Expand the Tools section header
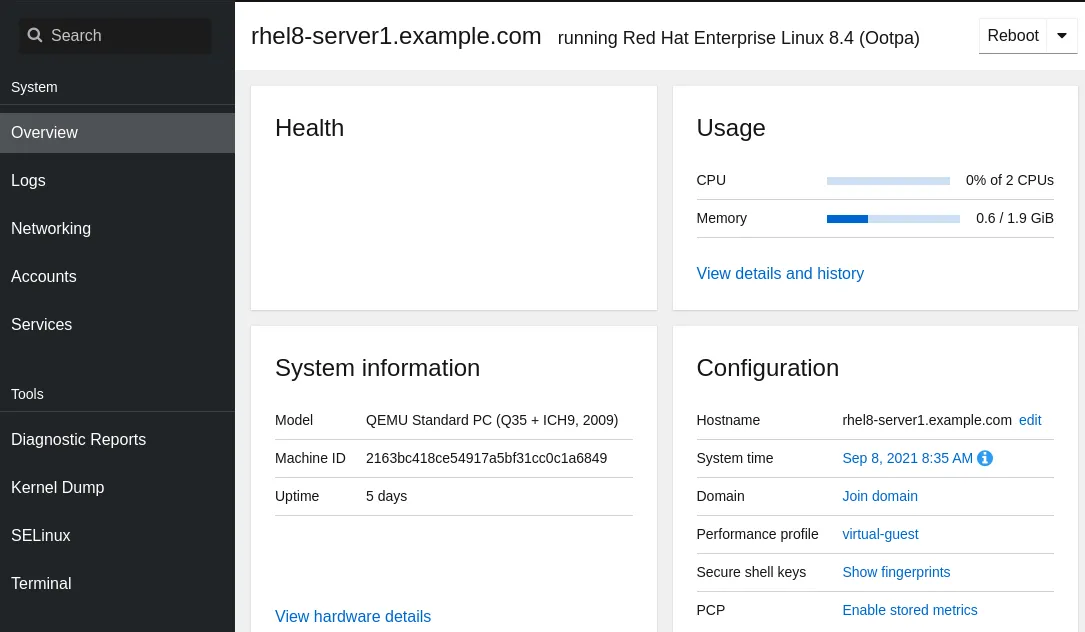The height and width of the screenshot is (632, 1085). pos(27,394)
